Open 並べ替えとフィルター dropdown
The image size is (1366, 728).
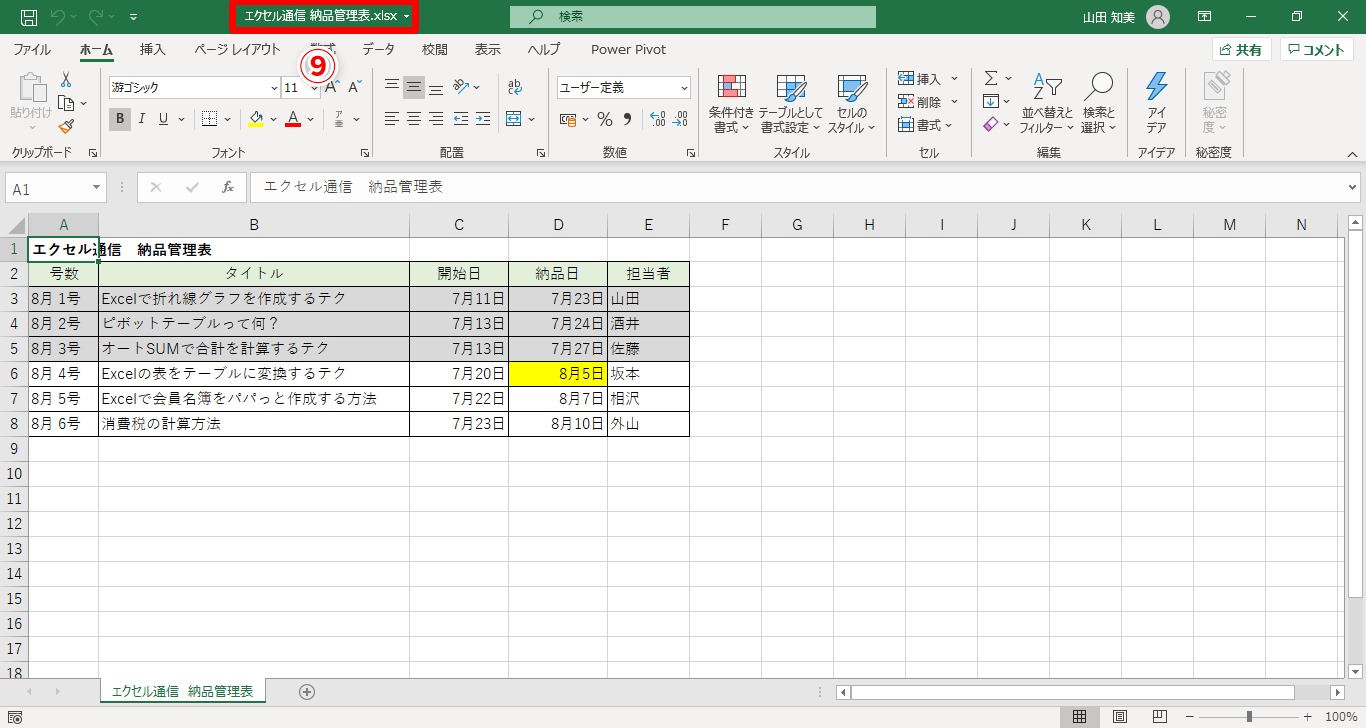point(1047,102)
